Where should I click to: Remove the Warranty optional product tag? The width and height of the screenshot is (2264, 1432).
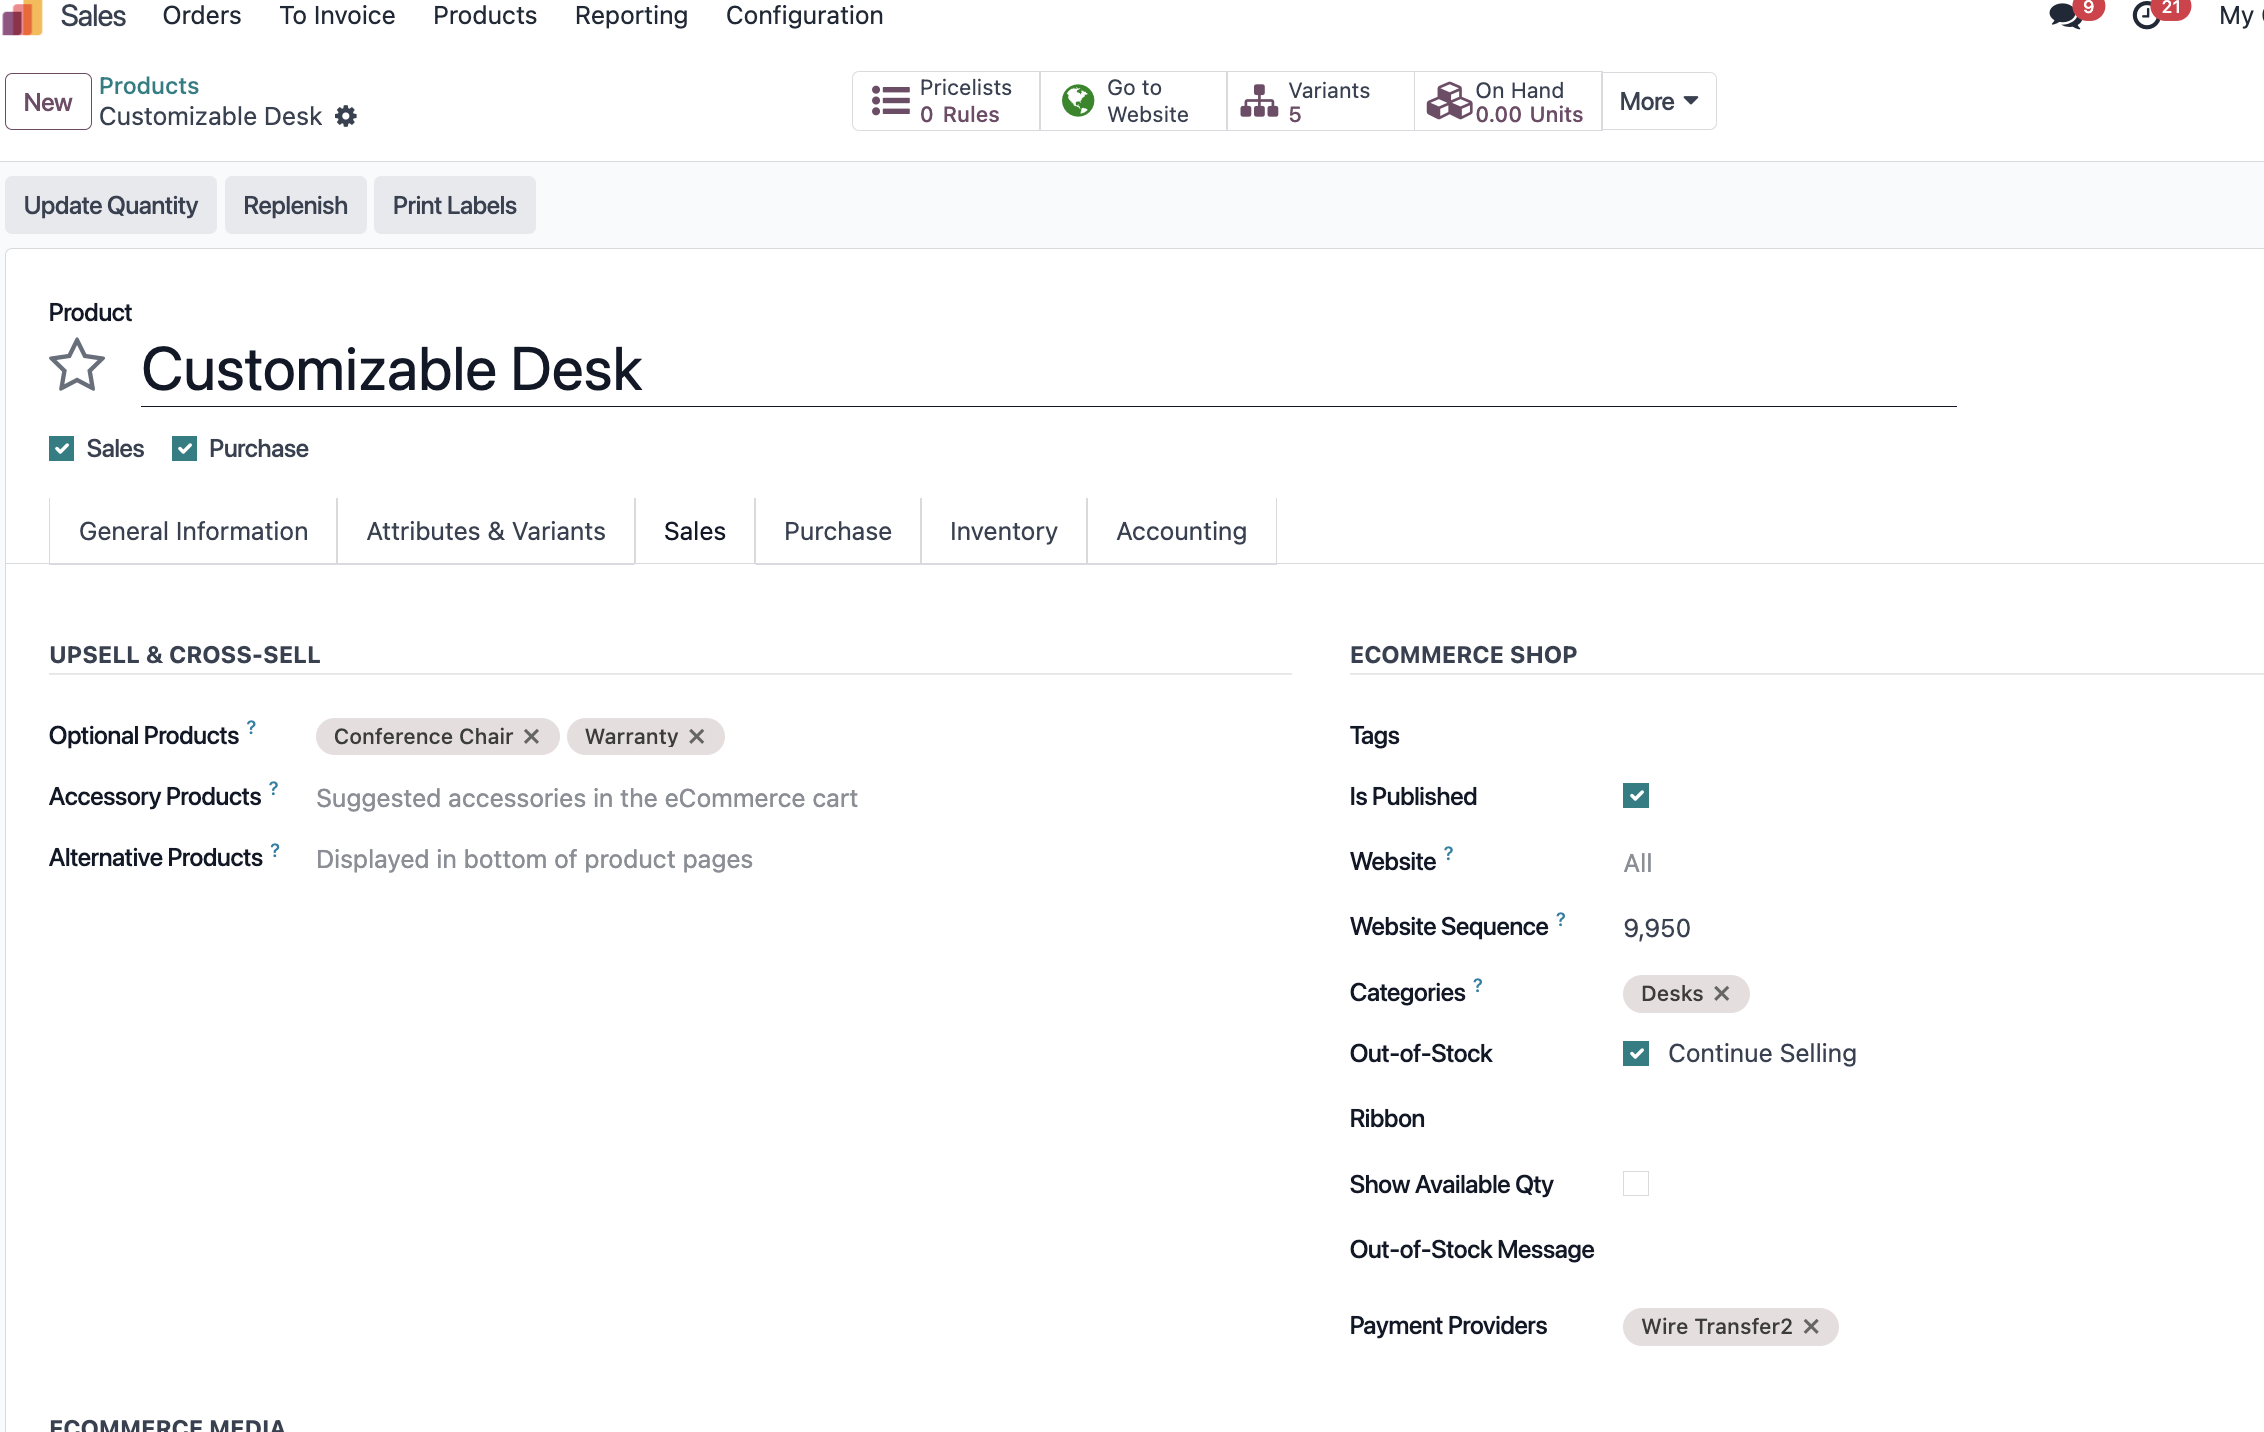tap(697, 737)
